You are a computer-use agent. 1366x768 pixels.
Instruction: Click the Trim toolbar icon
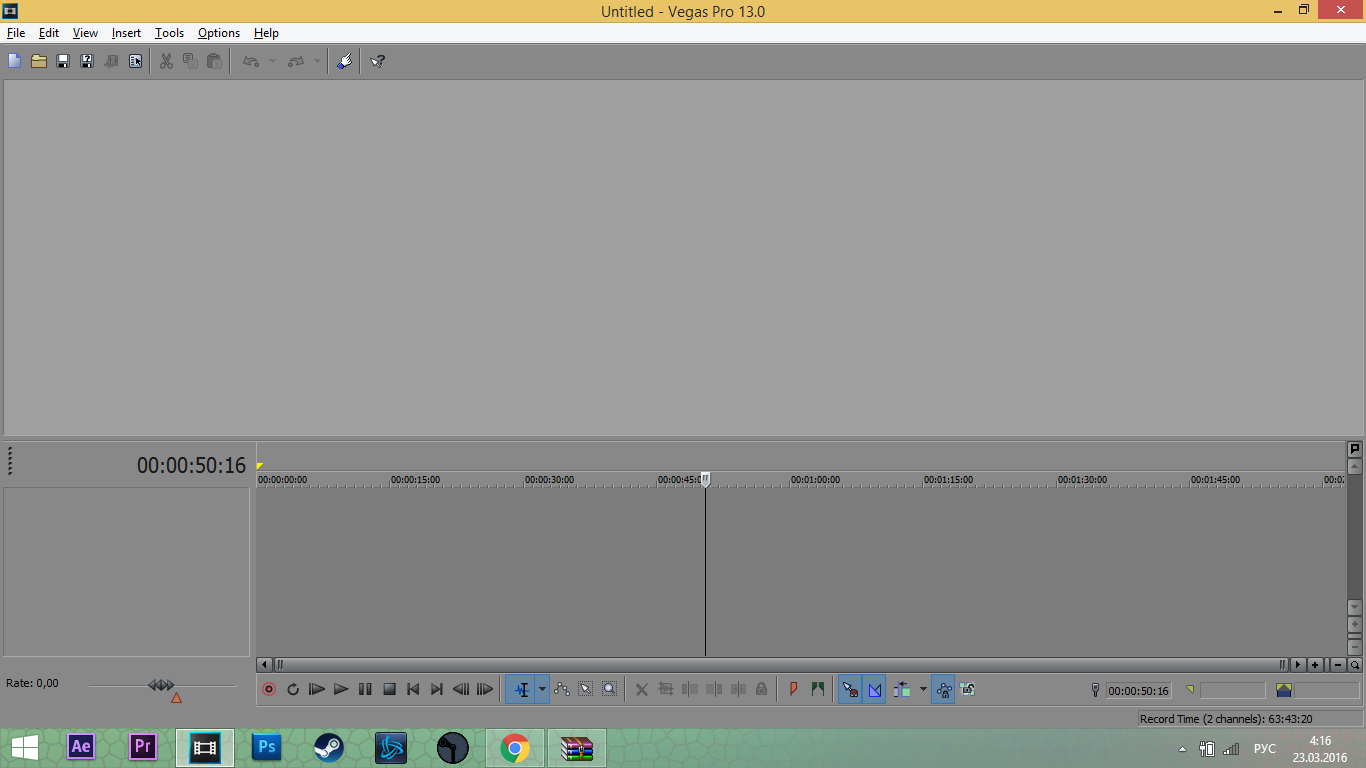666,689
